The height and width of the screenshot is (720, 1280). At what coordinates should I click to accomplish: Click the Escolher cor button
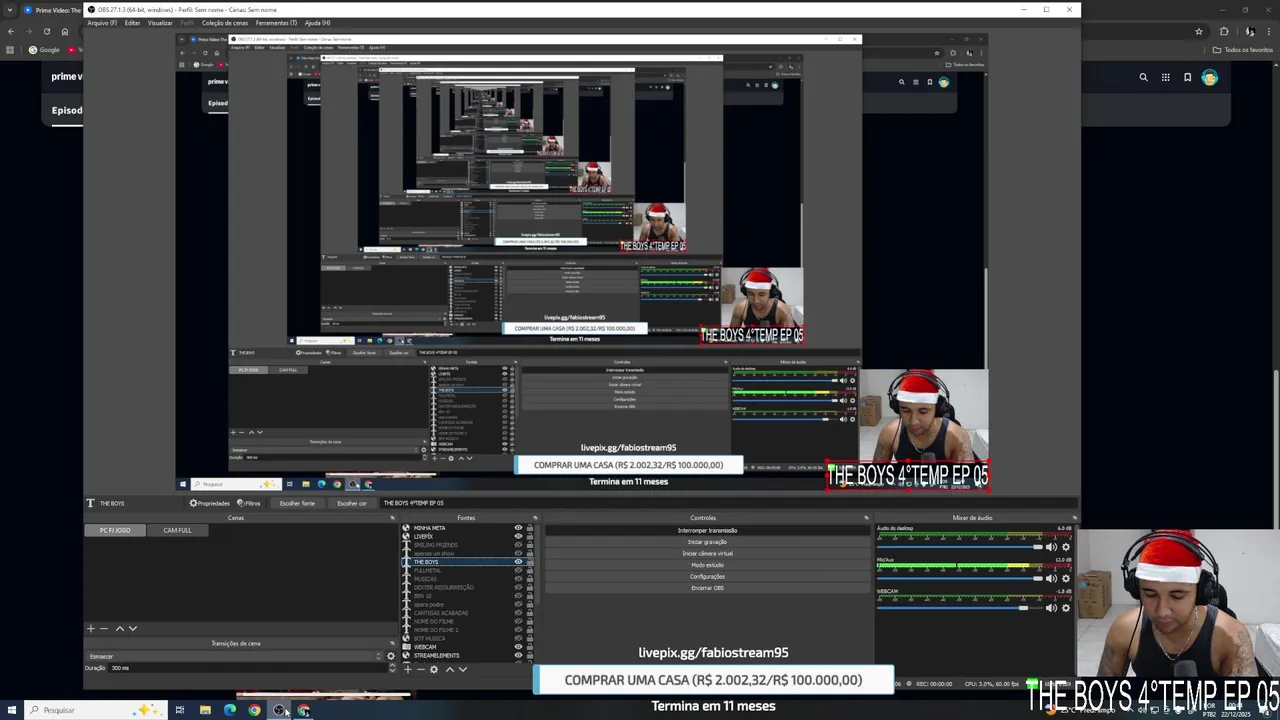(x=352, y=503)
